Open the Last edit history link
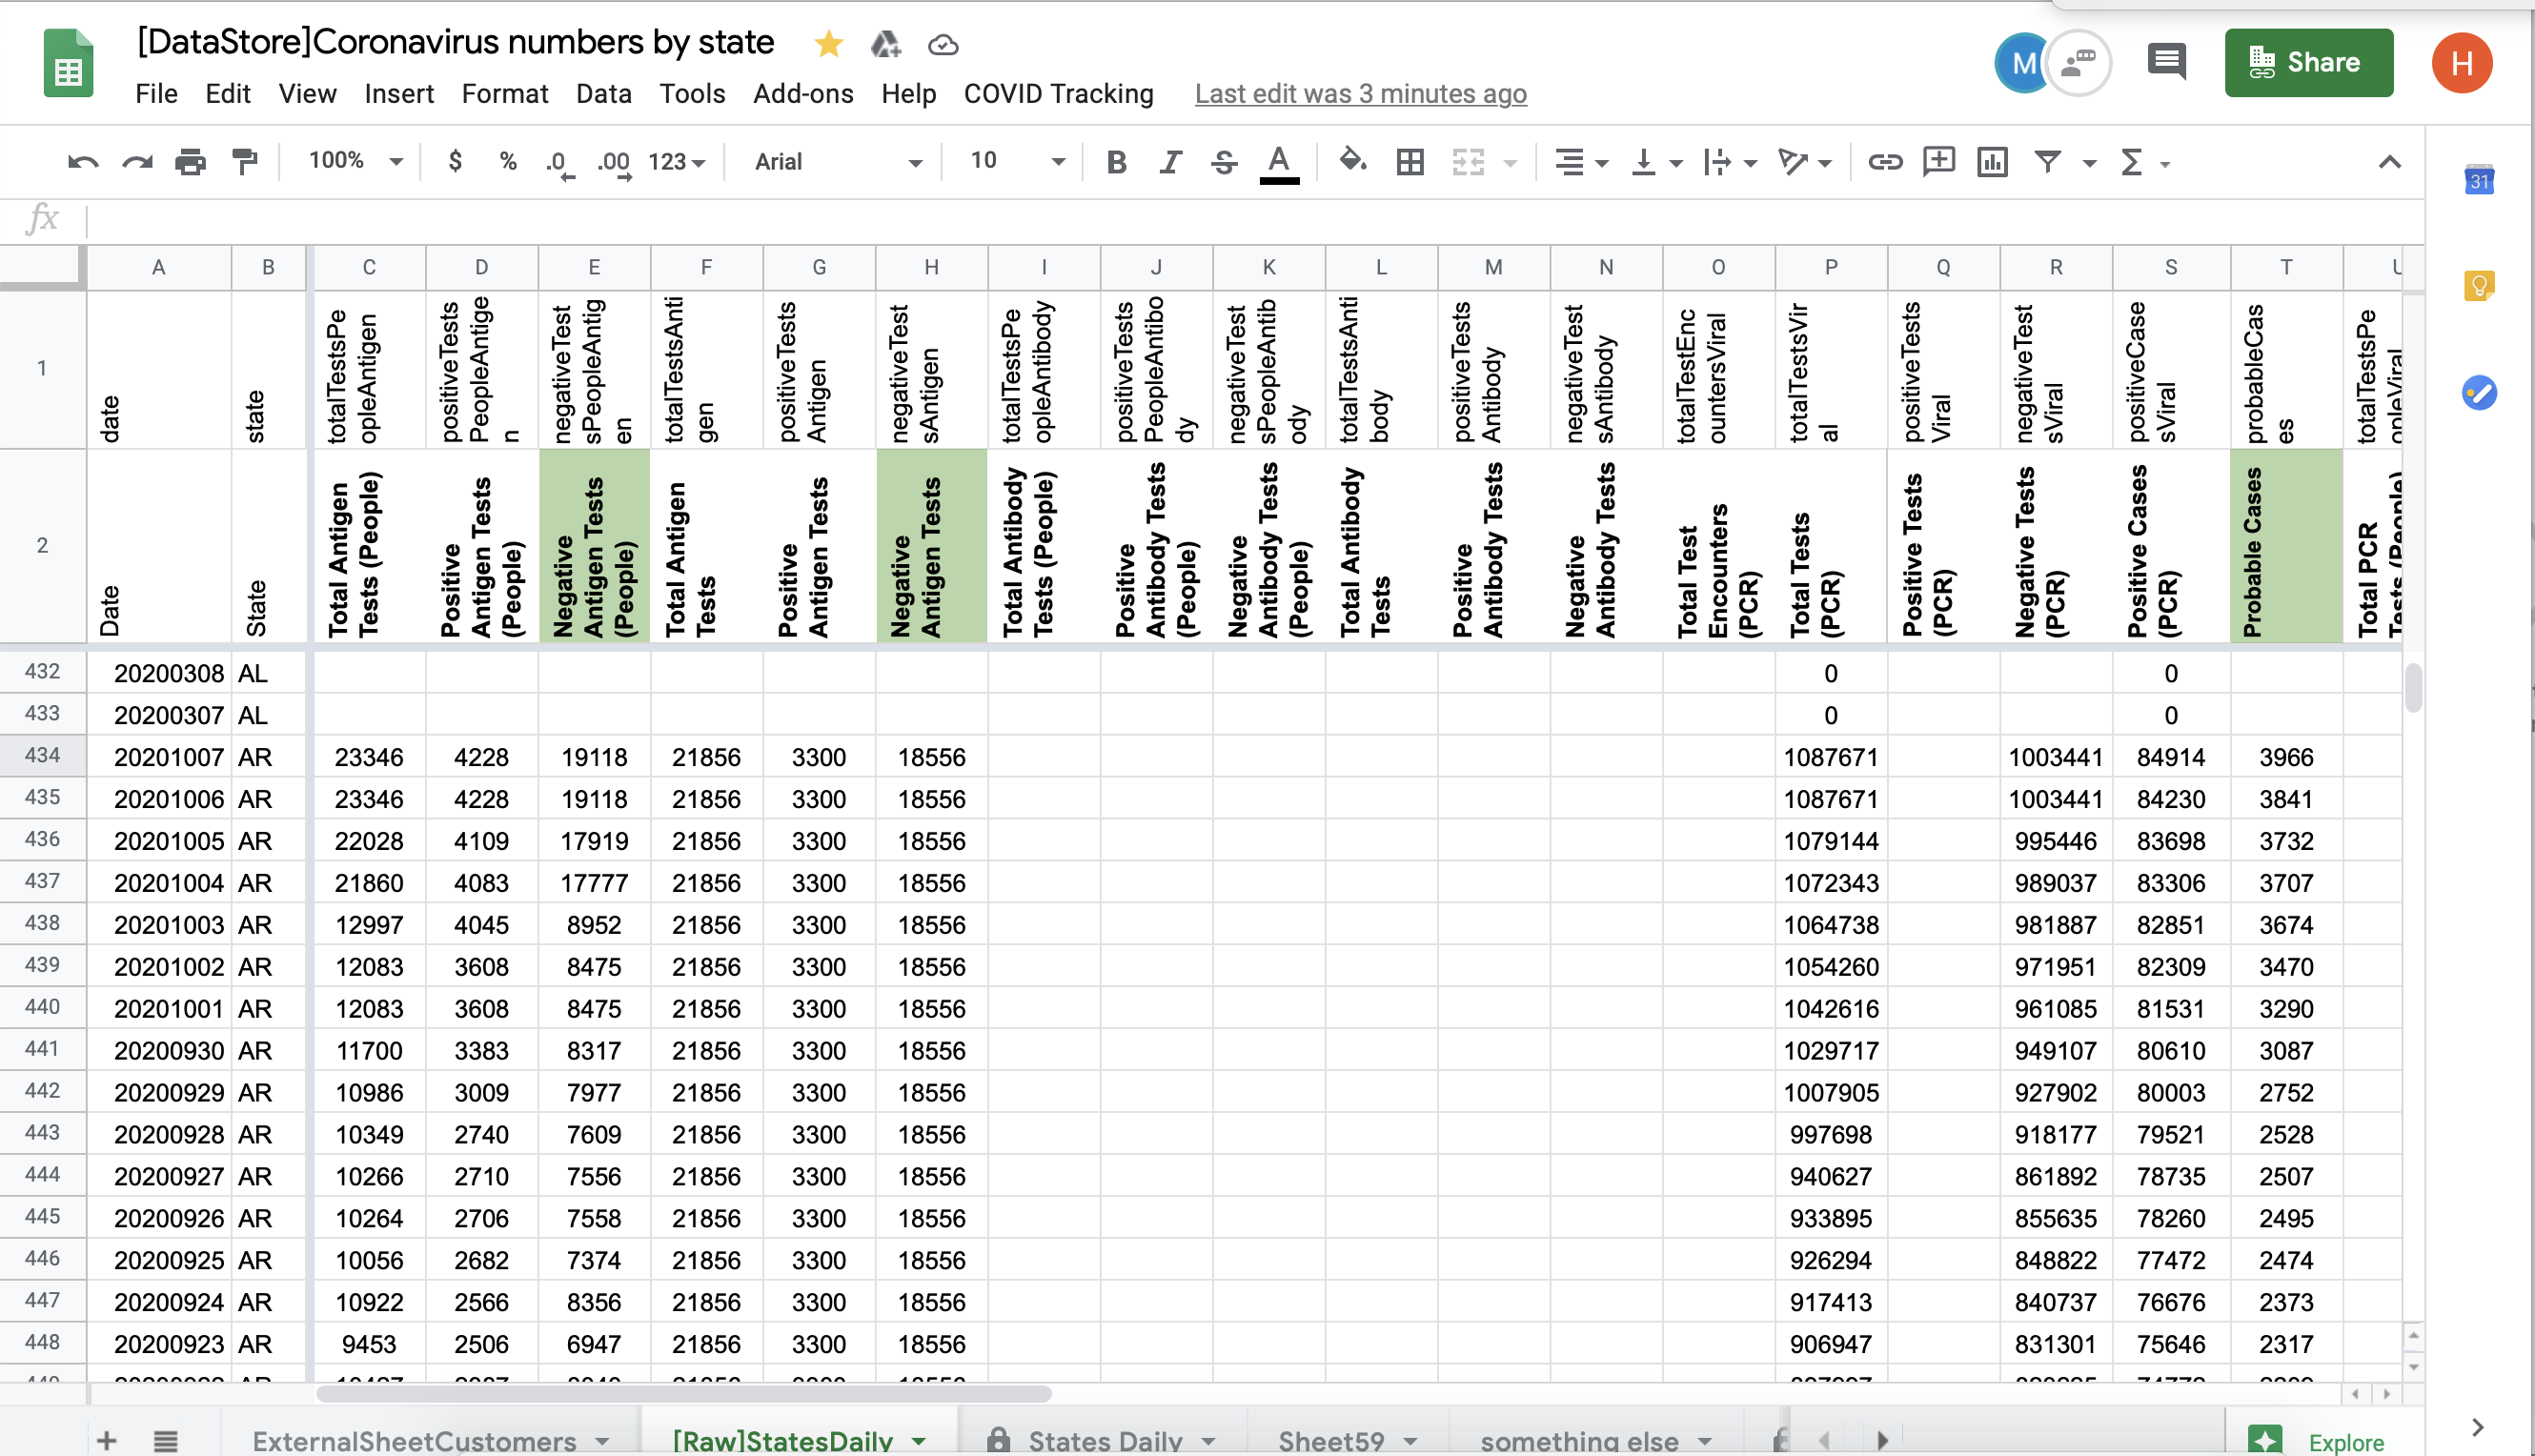This screenshot has height=1456, width=2535. pos(1360,94)
